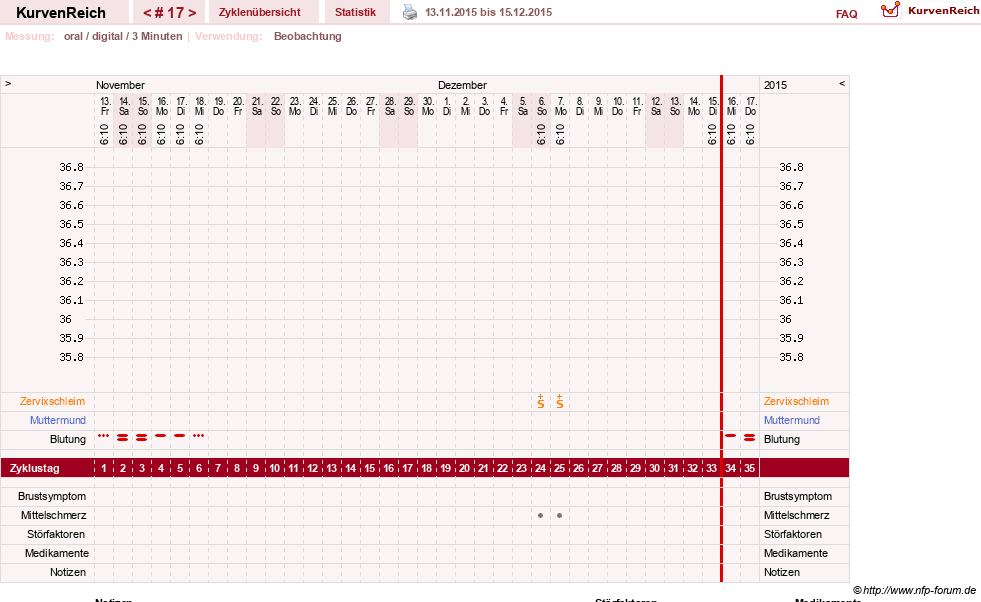Click the November month label

[x=120, y=85]
